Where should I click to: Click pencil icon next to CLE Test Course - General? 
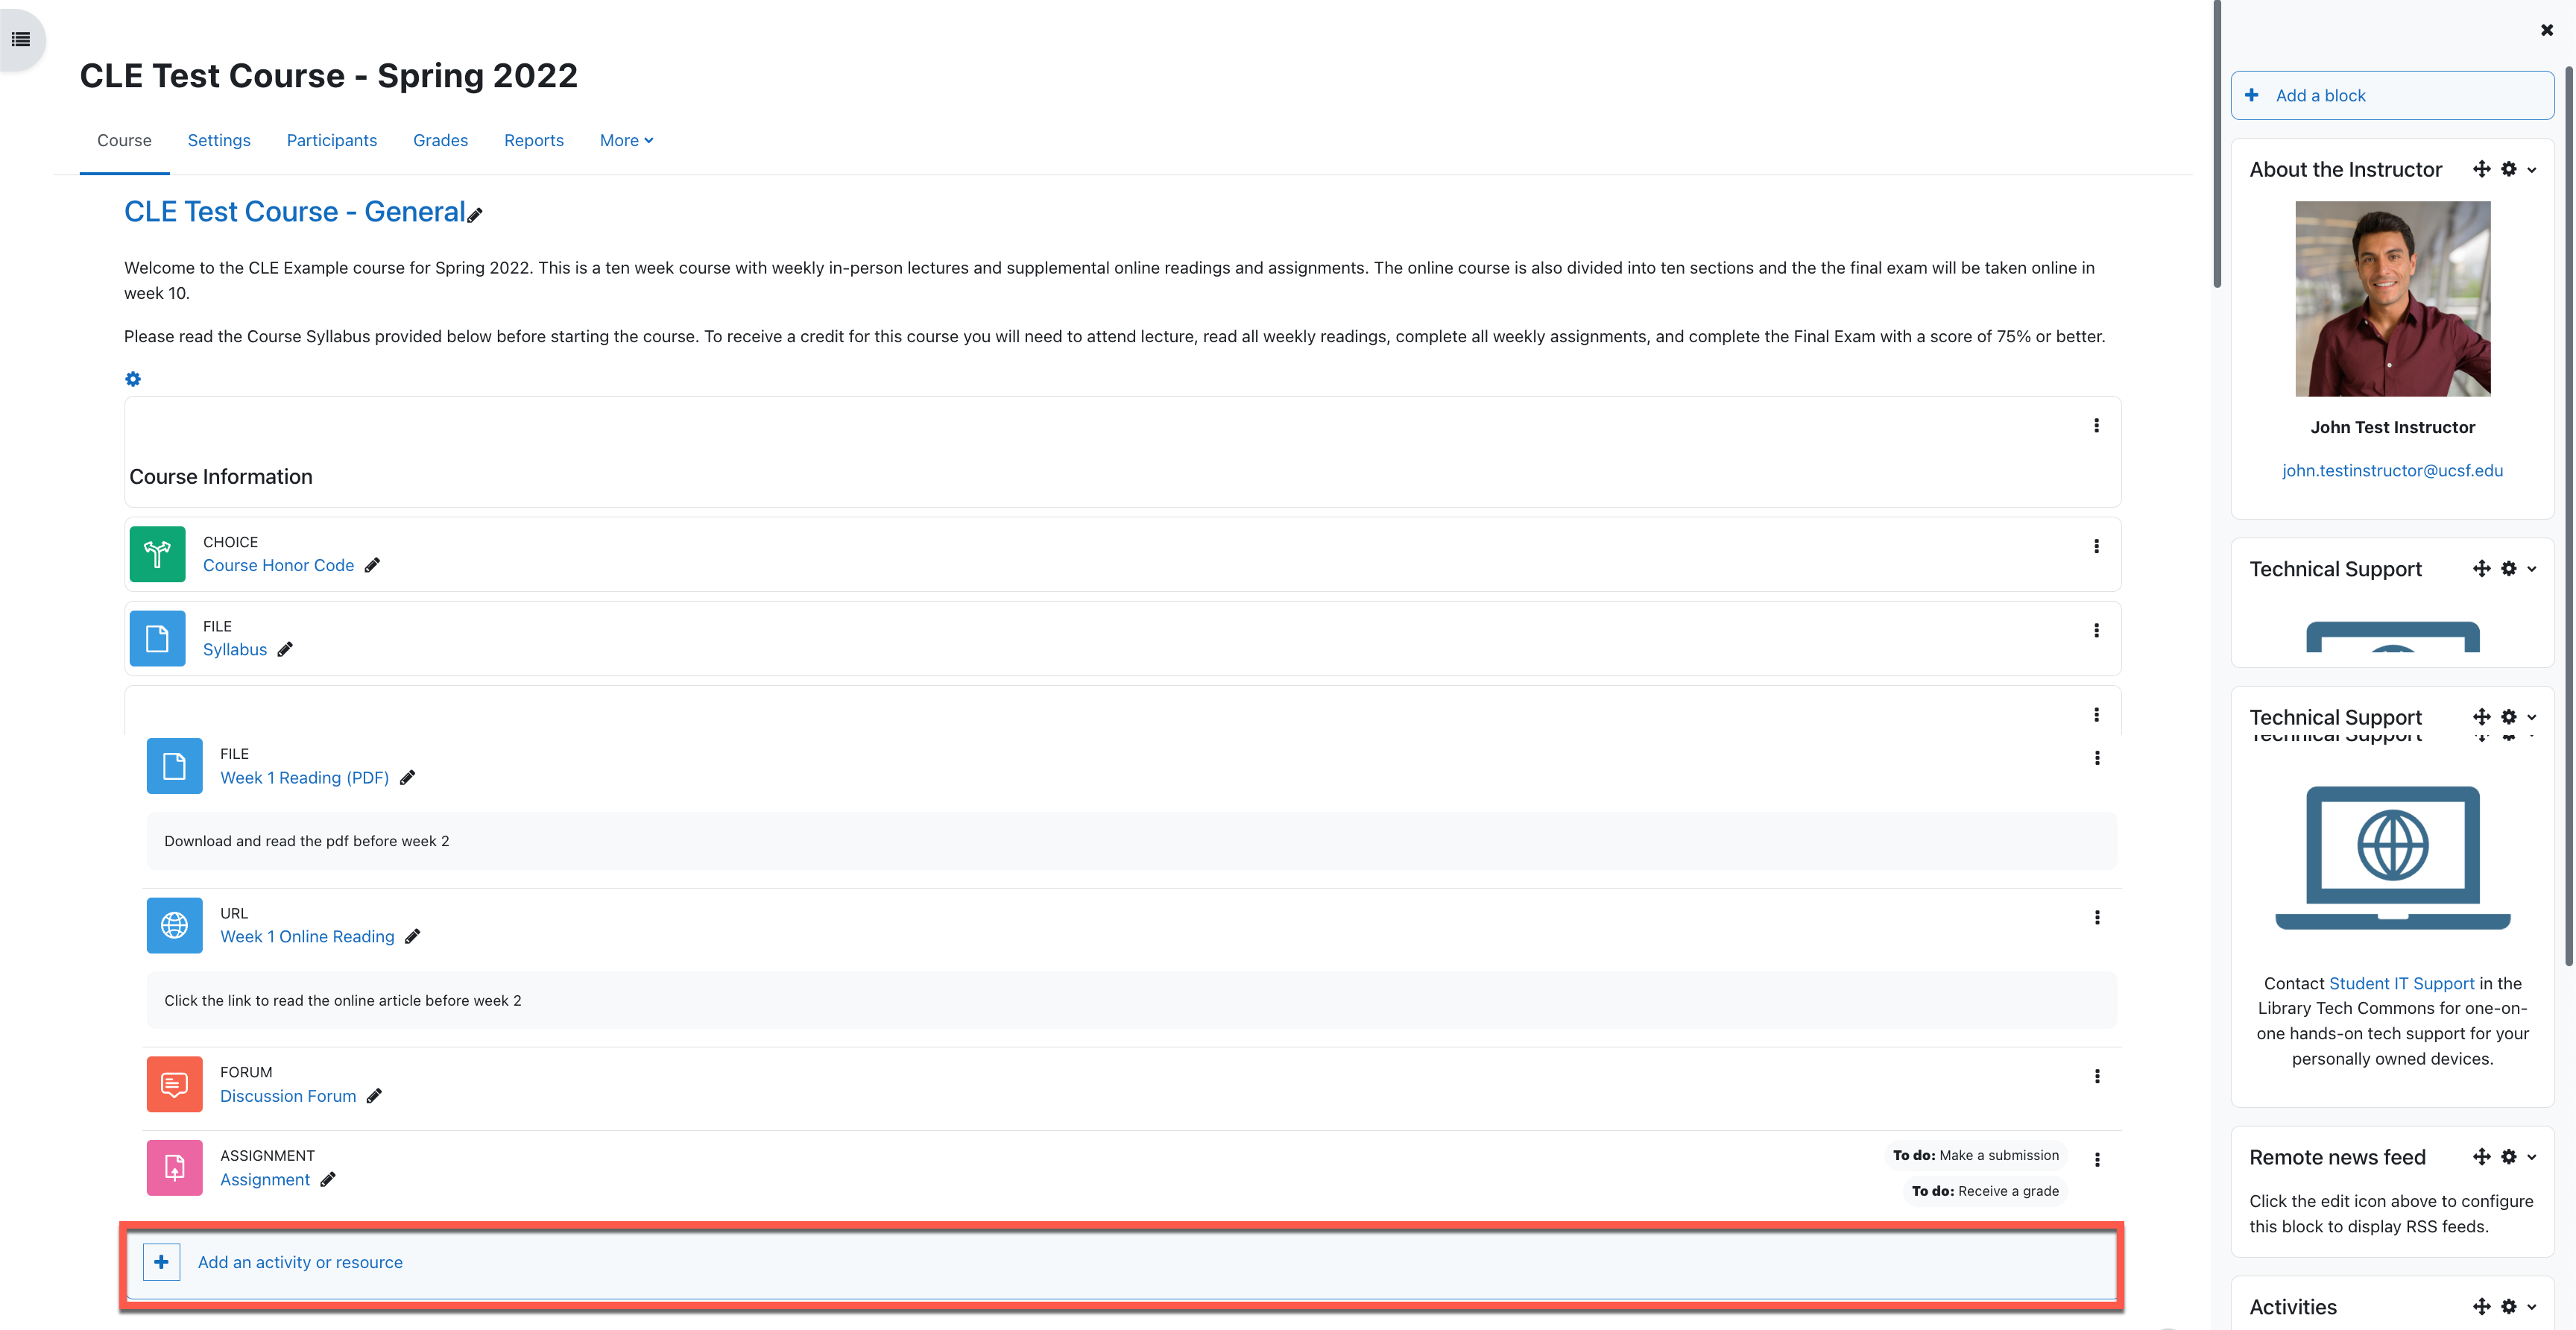coord(475,215)
